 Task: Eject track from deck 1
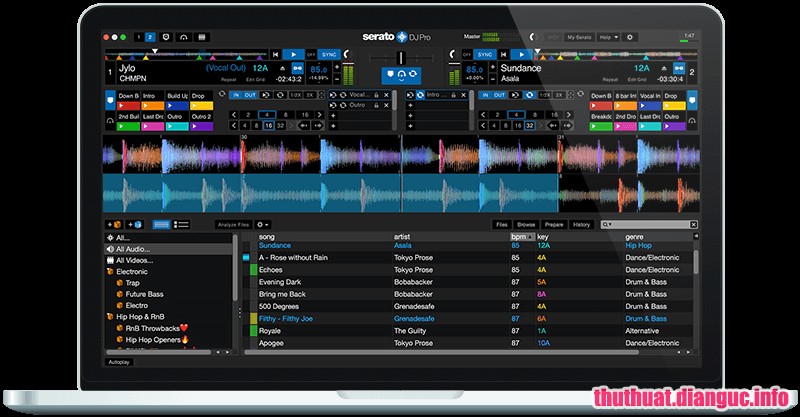pos(283,68)
